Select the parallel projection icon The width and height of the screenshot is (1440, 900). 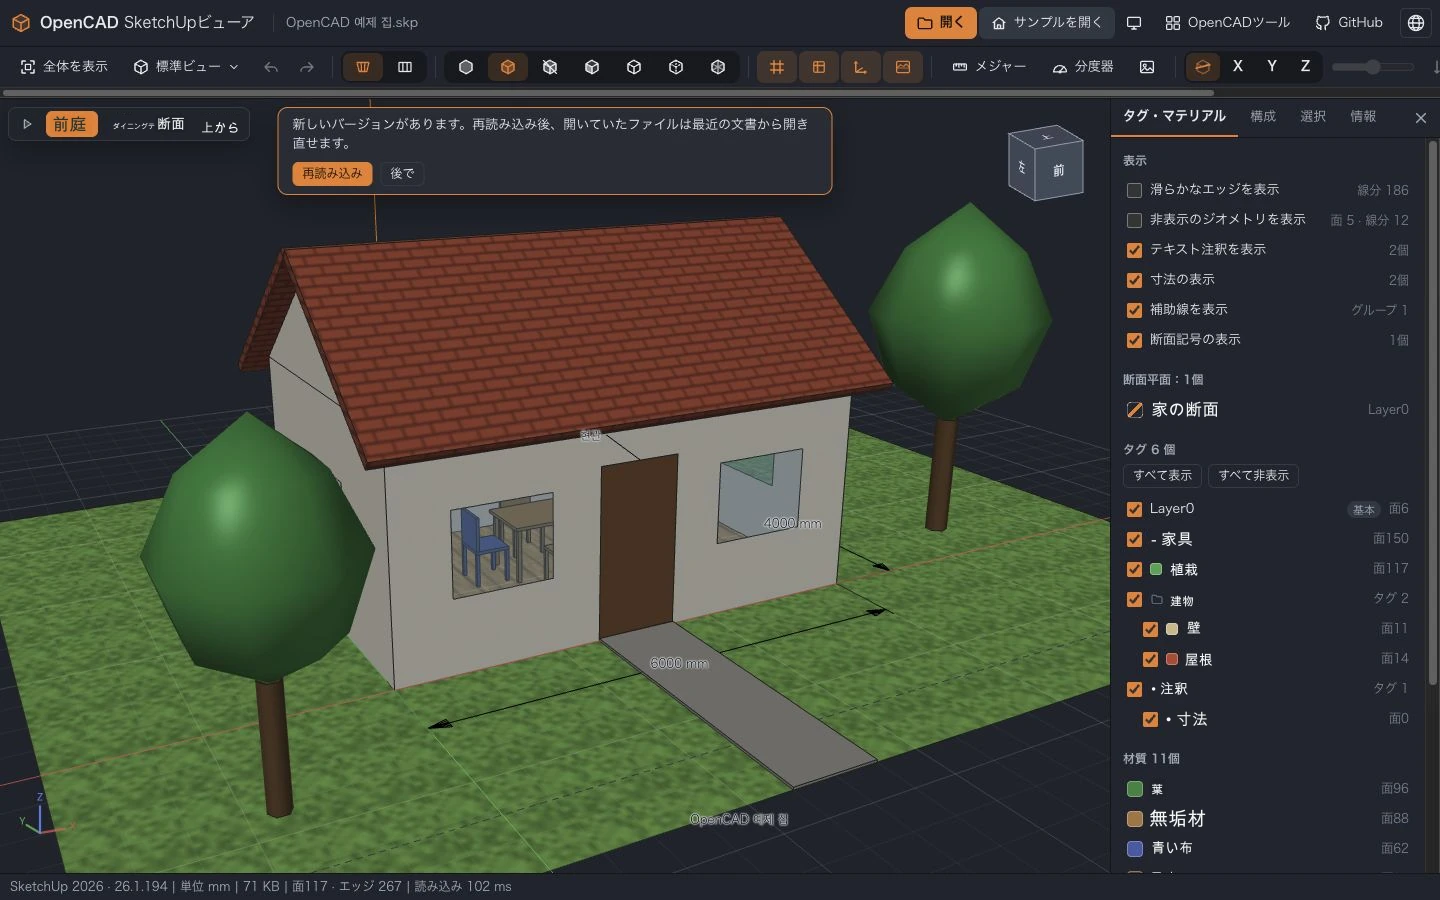(x=405, y=67)
